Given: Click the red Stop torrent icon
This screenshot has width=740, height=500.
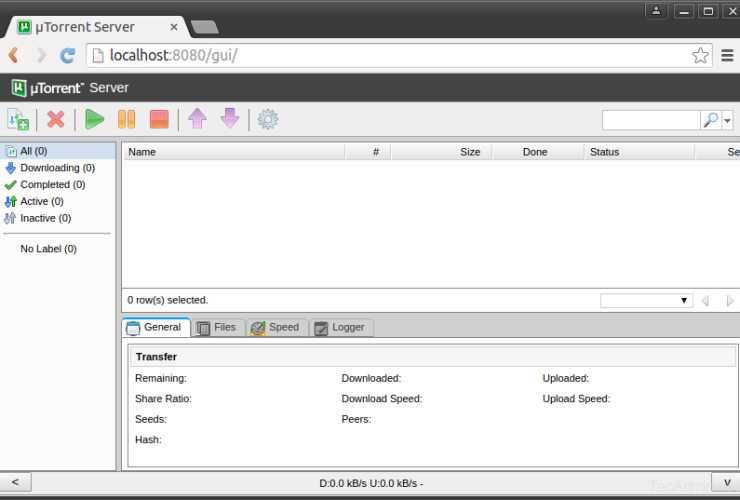Looking at the screenshot, I should point(158,120).
